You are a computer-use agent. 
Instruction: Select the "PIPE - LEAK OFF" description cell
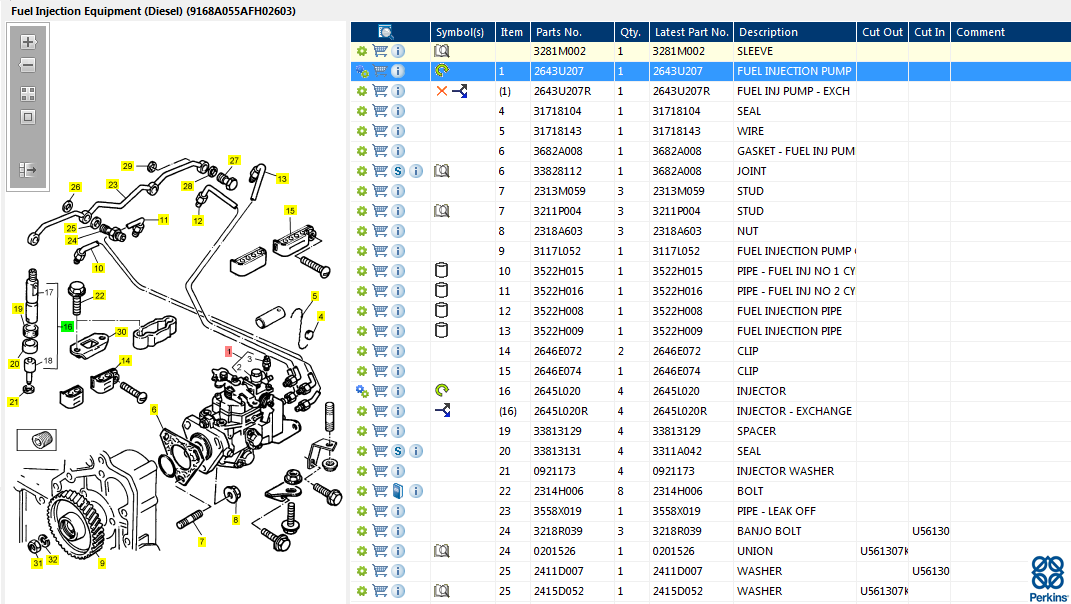tap(795, 511)
